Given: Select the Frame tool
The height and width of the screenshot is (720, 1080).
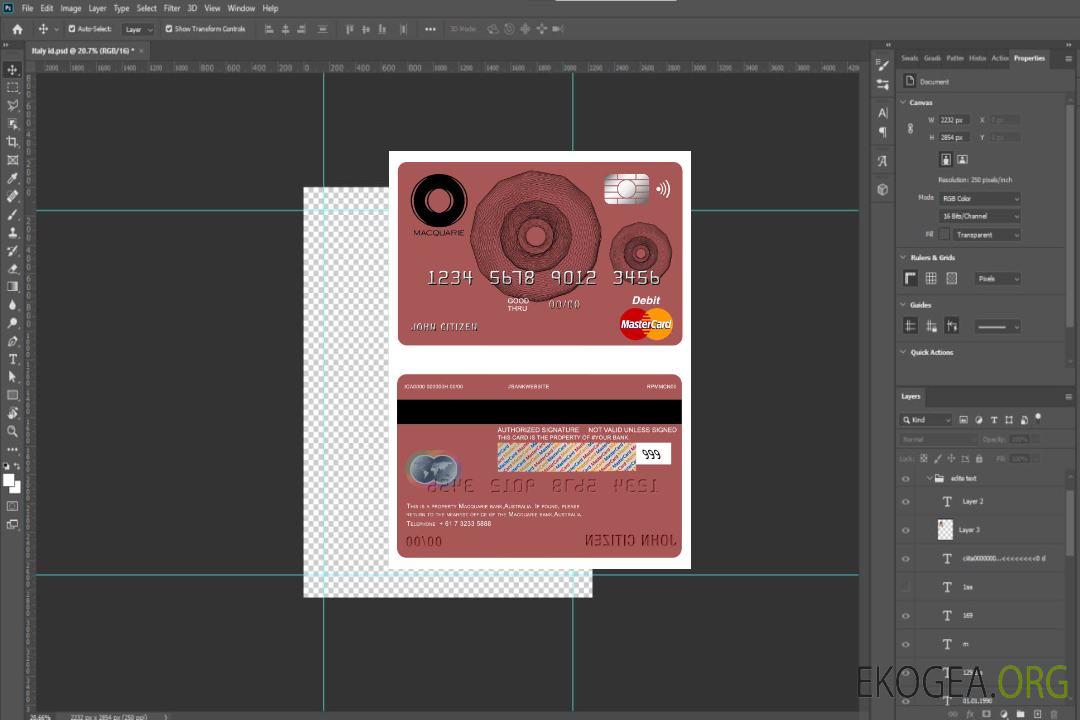Looking at the screenshot, I should coord(12,160).
